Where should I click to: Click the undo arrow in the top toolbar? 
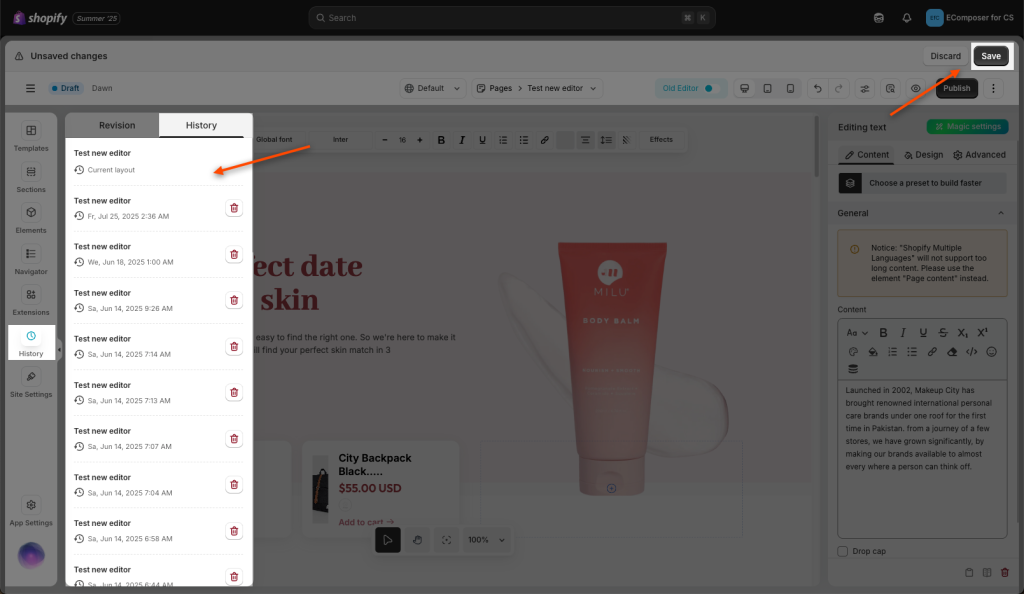[818, 88]
